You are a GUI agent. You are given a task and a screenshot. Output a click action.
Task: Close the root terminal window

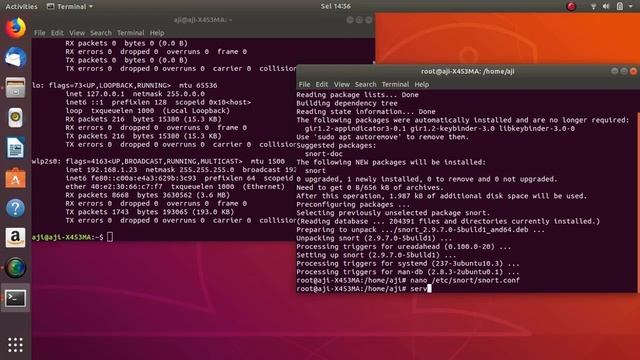pos(633,71)
